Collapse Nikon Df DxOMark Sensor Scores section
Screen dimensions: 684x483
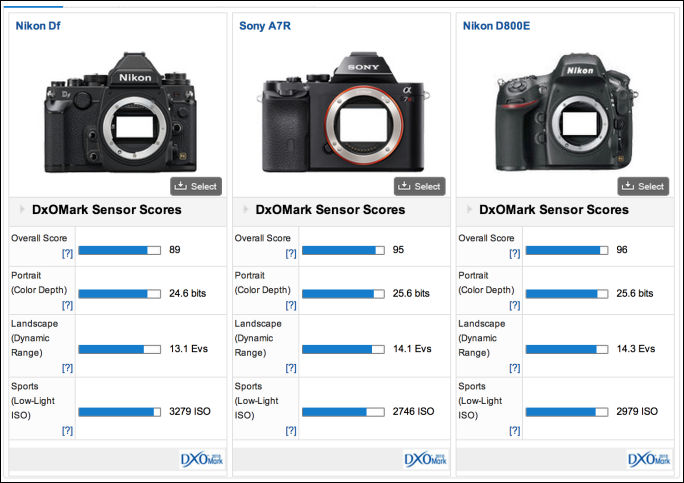pyautogui.click(x=21, y=209)
